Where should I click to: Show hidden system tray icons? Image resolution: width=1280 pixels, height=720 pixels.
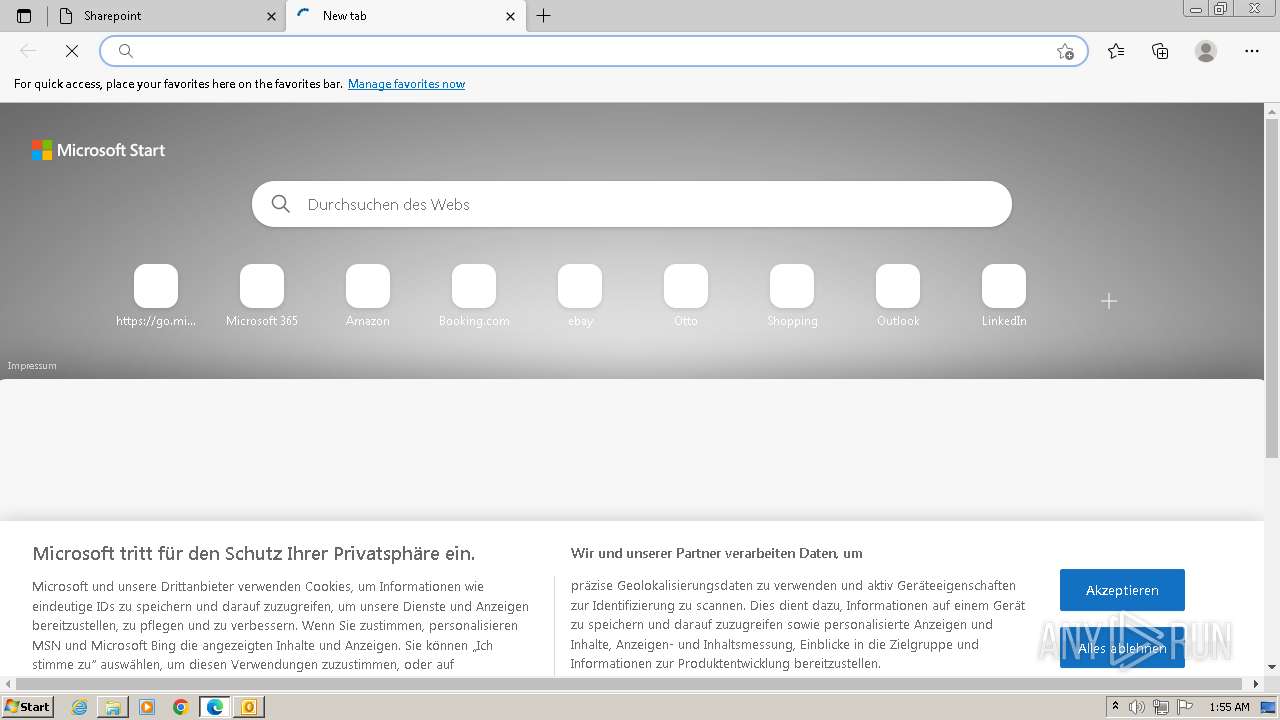1116,707
